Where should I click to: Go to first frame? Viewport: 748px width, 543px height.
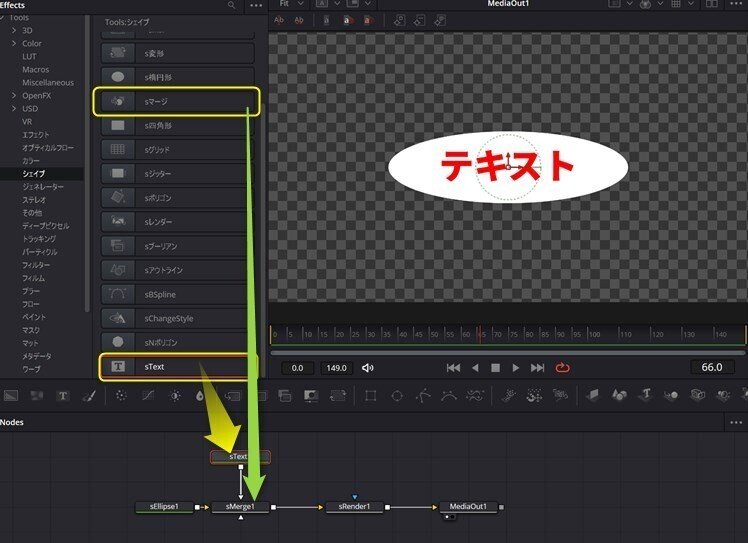point(453,367)
